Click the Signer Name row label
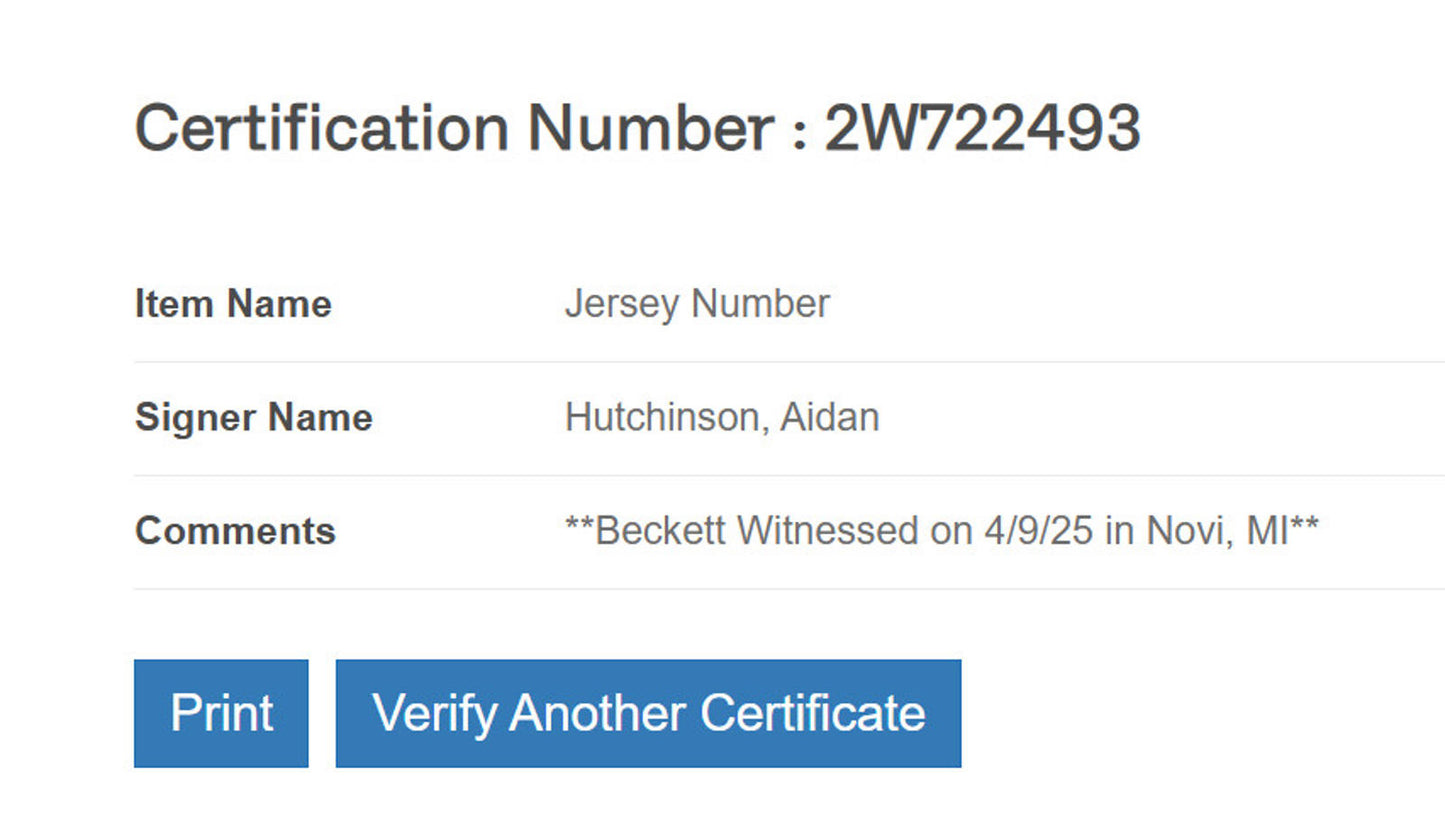 point(253,417)
